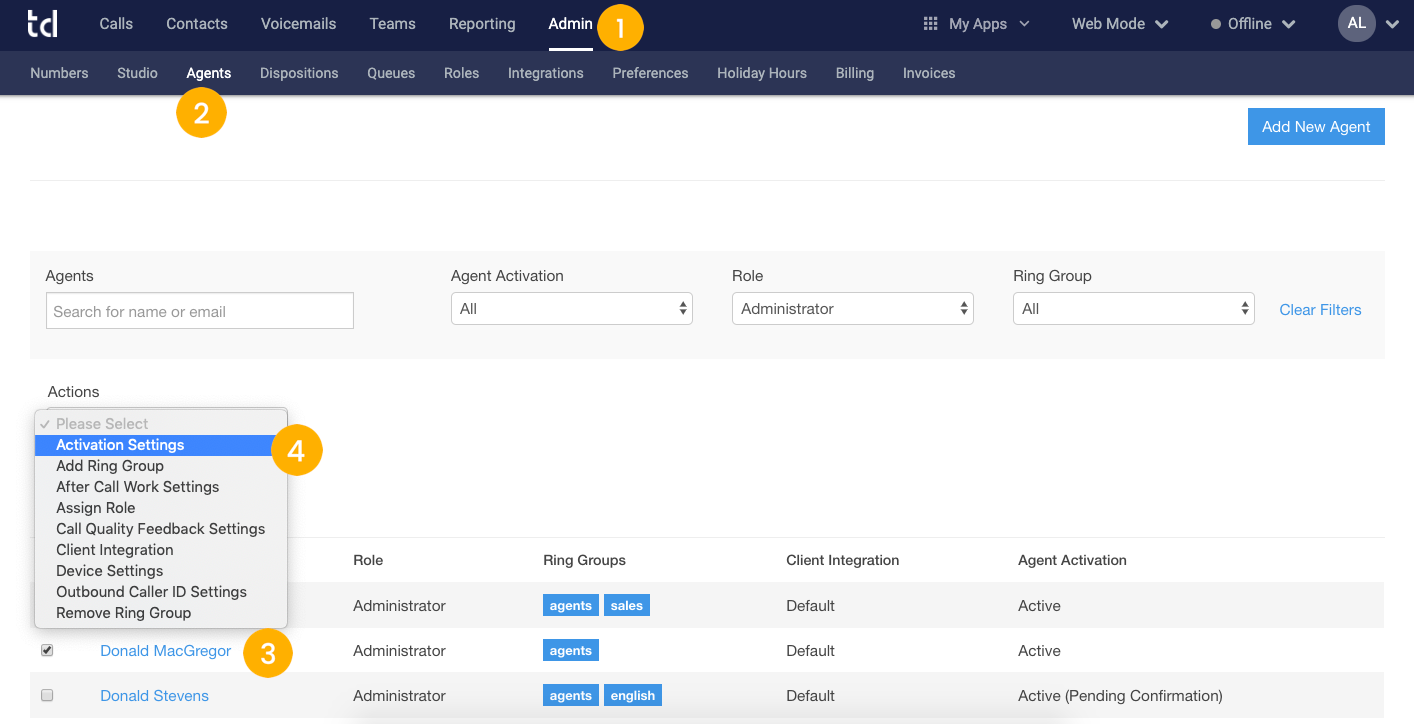Click agents tag in Donald MacGregor row
This screenshot has height=724, width=1414.
coord(571,650)
